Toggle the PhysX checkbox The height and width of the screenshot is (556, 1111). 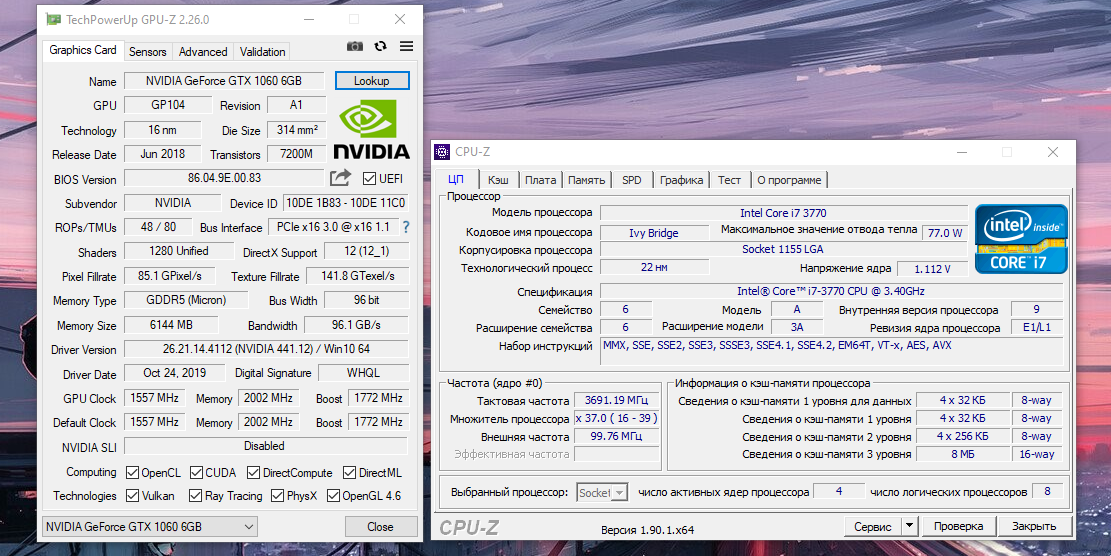pyautogui.click(x=277, y=496)
